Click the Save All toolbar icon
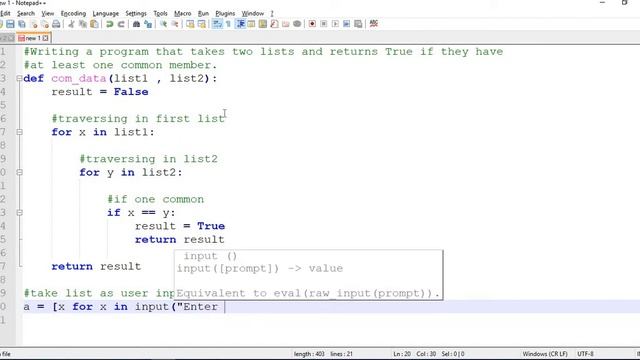This screenshot has height=360, width=640. (x=22, y=24)
